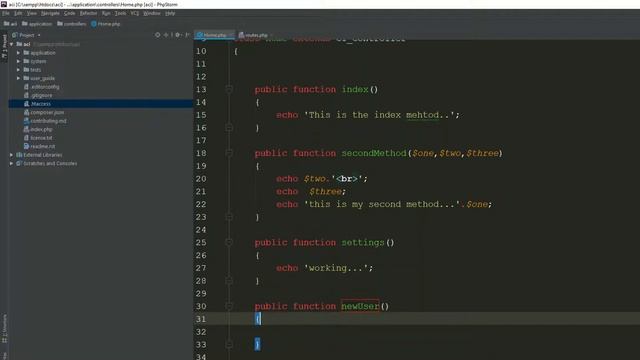Fold the settings() function at line 25
Screen dimensions: 640x360
pyautogui.click(x=229, y=242)
